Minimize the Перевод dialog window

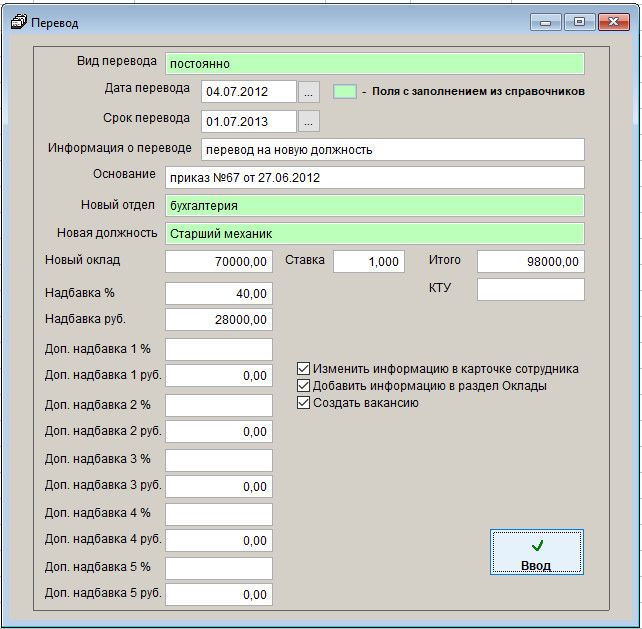pyautogui.click(x=547, y=21)
